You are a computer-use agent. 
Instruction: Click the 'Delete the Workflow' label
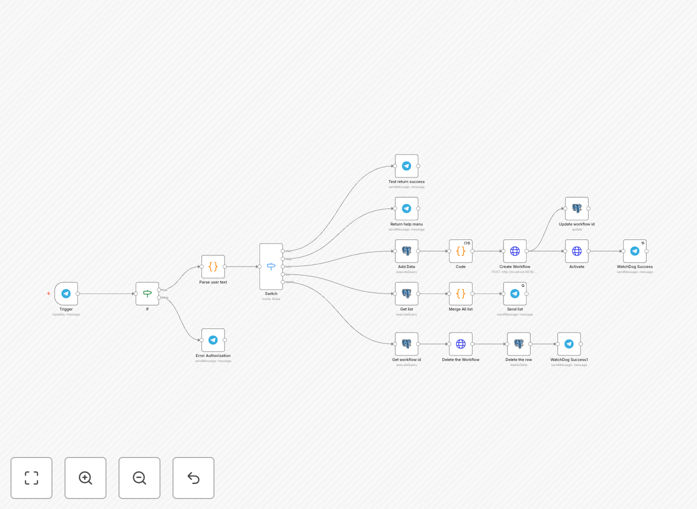461,360
